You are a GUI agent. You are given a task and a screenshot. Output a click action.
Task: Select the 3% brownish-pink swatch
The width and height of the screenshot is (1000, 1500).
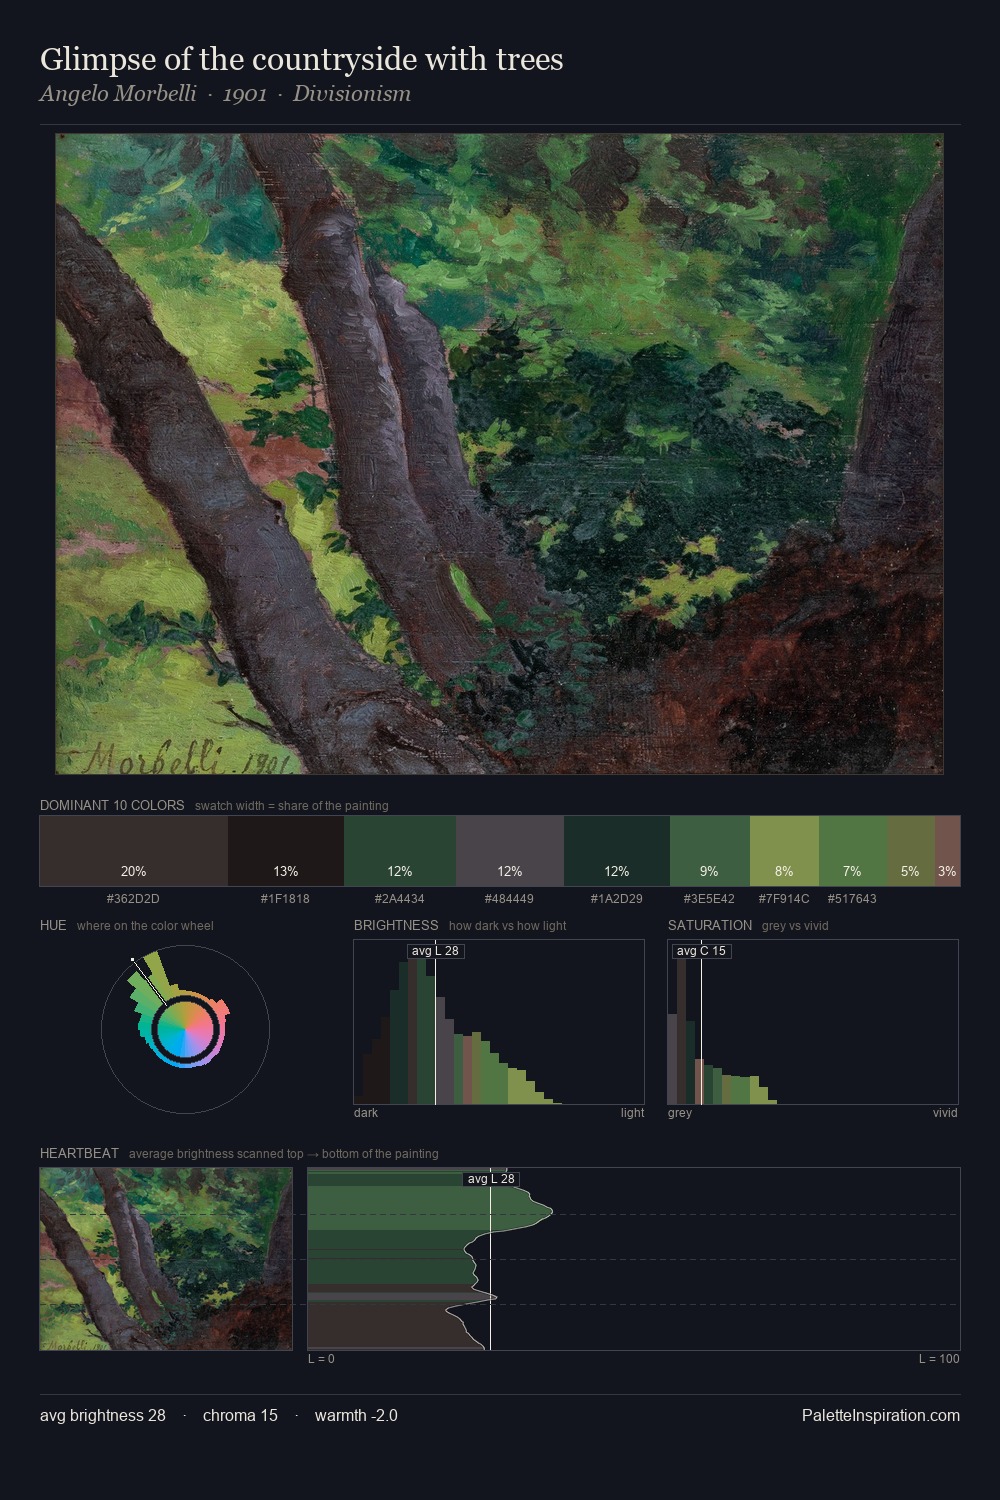pos(947,851)
